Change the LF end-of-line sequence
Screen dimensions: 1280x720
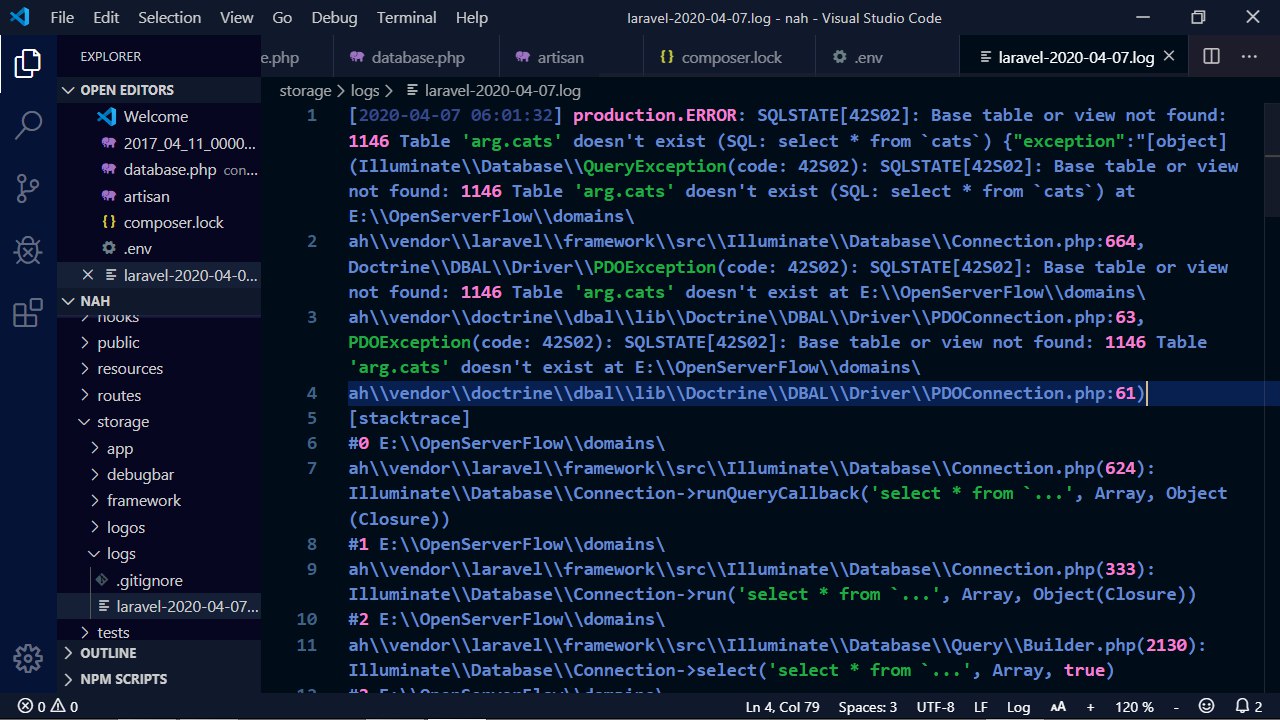coord(981,707)
